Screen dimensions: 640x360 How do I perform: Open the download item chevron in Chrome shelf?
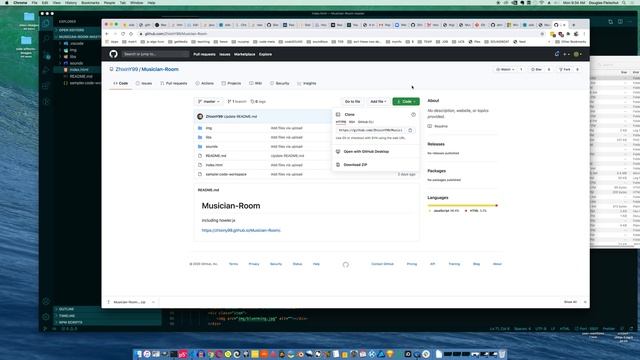153,302
